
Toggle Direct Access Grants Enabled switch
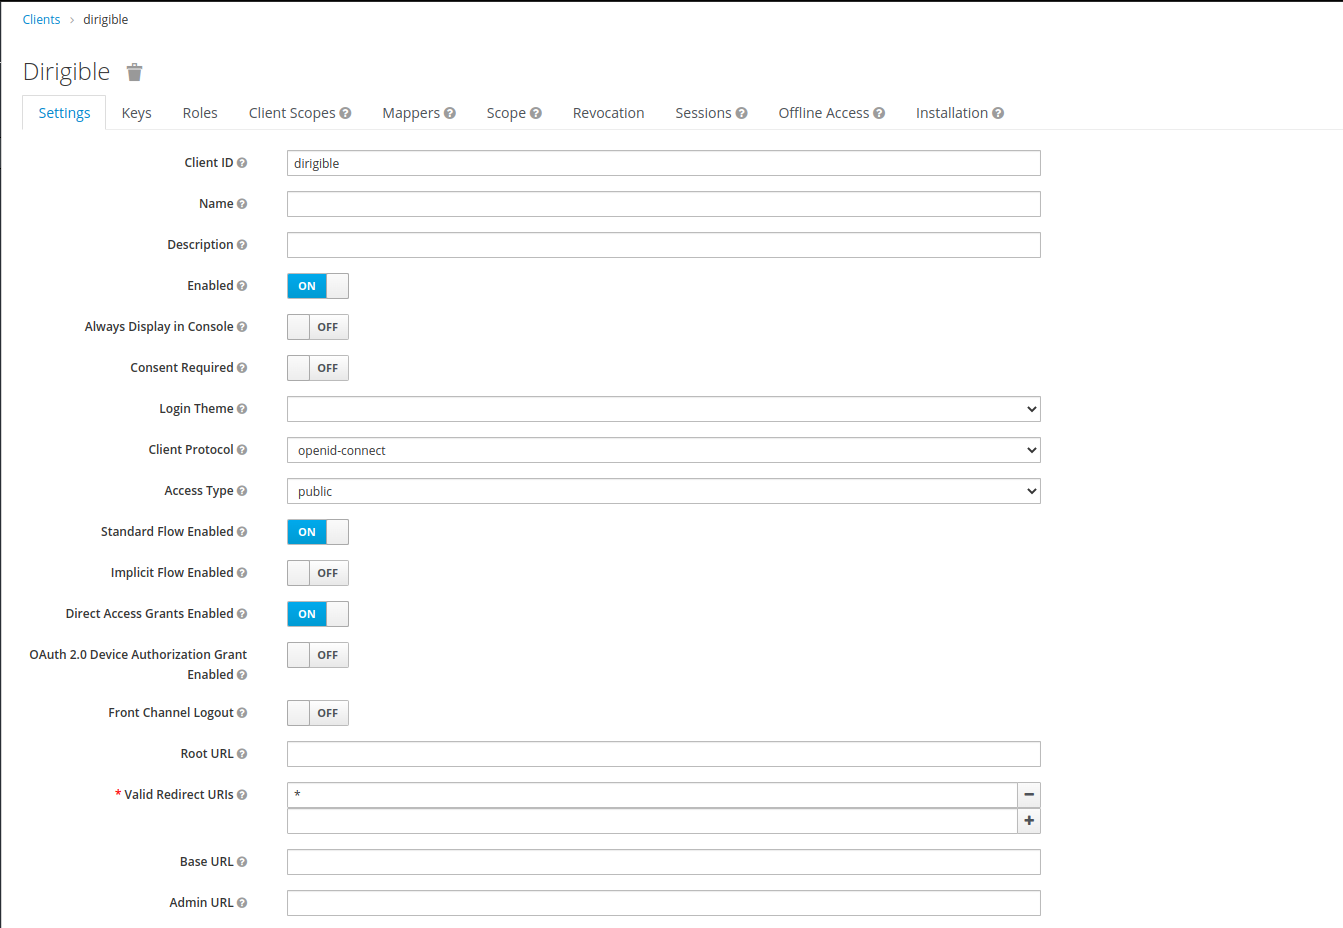pos(318,614)
